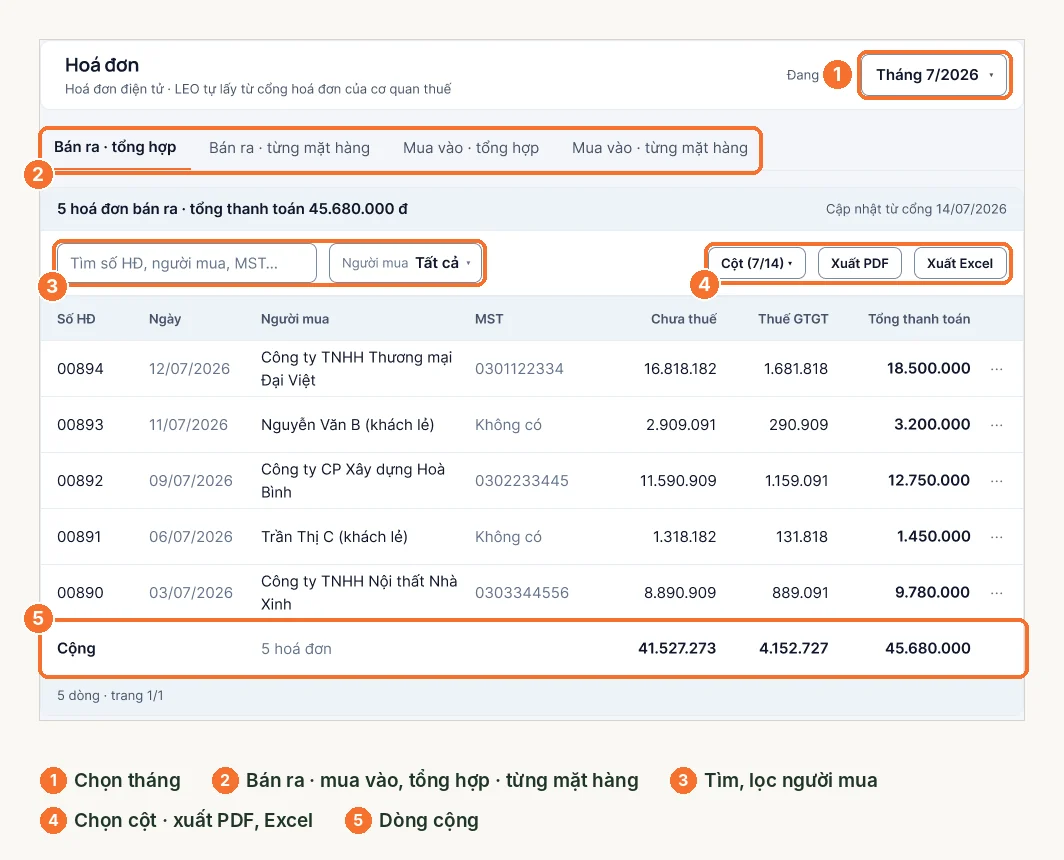The height and width of the screenshot is (860, 1064).
Task: Open more options for invoice 00893
Action: [996, 425]
